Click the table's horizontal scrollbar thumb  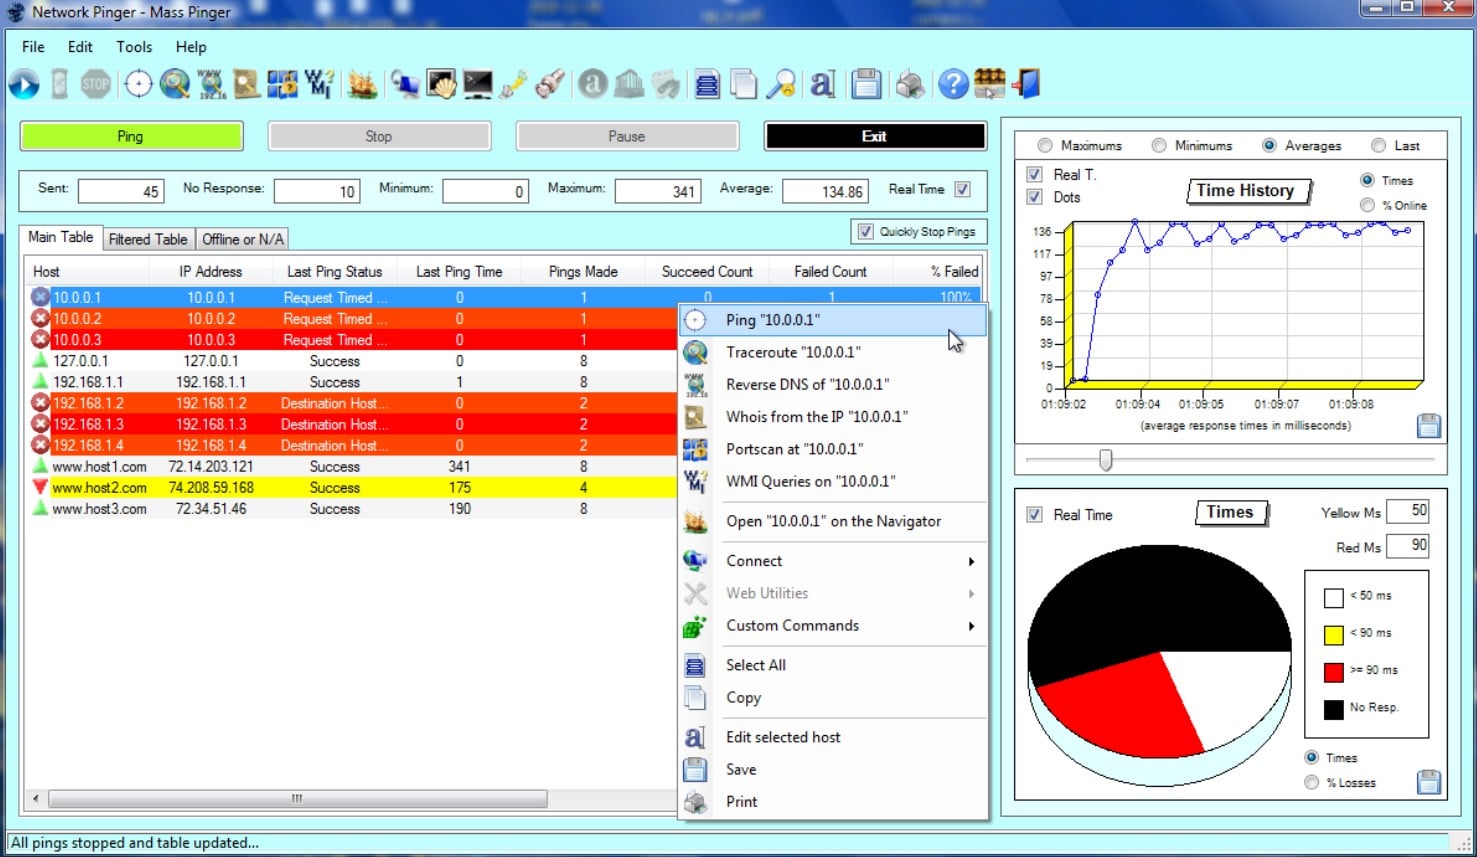point(297,798)
